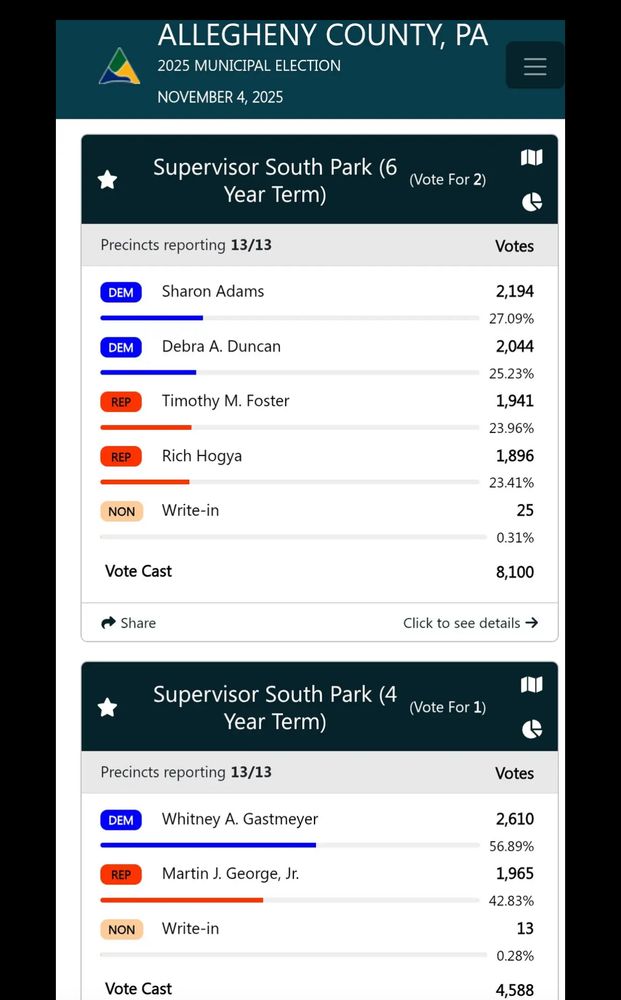Expand details for the 6 Year Term race
Screen dimensions: 621x1000
pos(471,622)
